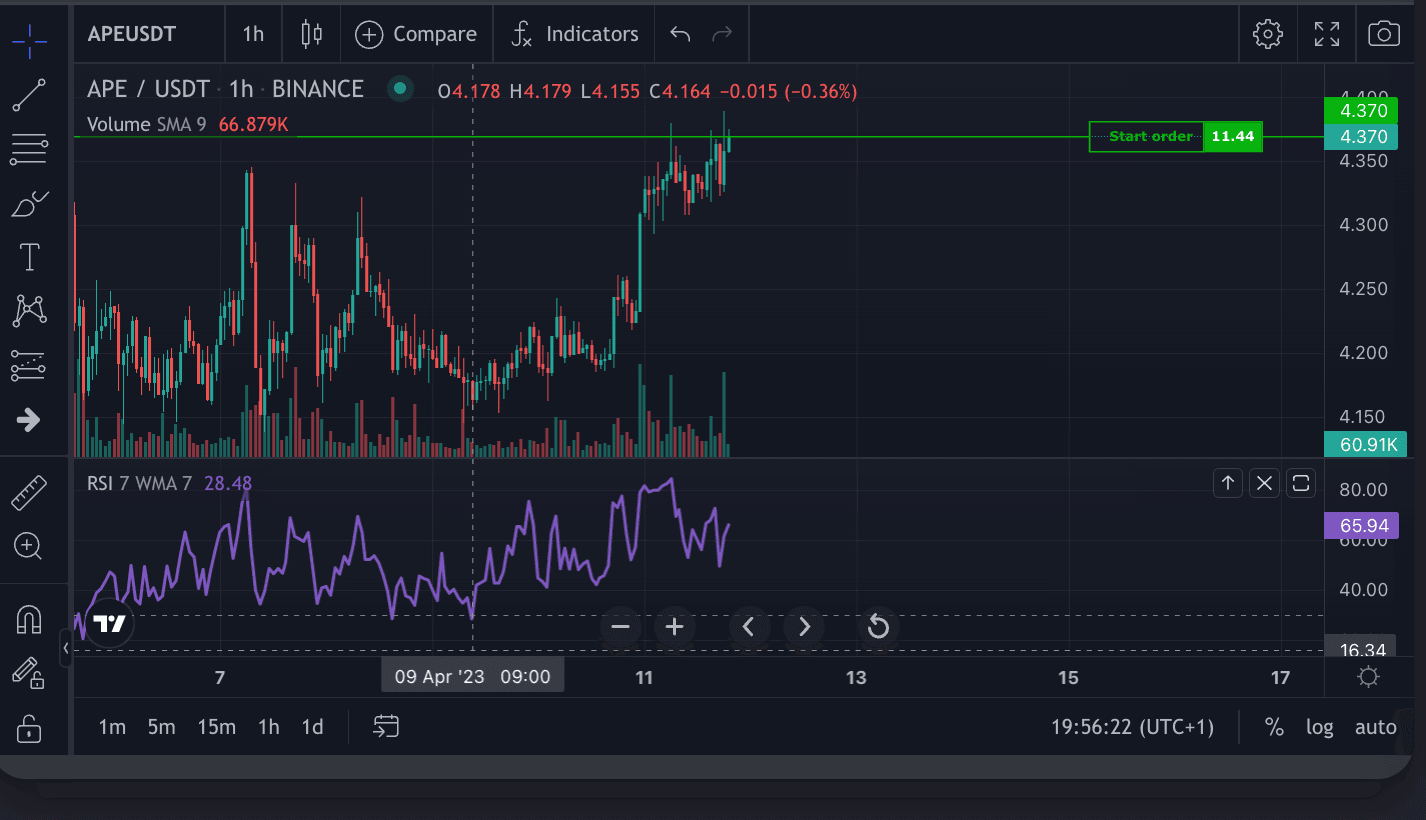Open the brush drawing tool
Image resolution: width=1426 pixels, height=820 pixels.
pos(29,204)
